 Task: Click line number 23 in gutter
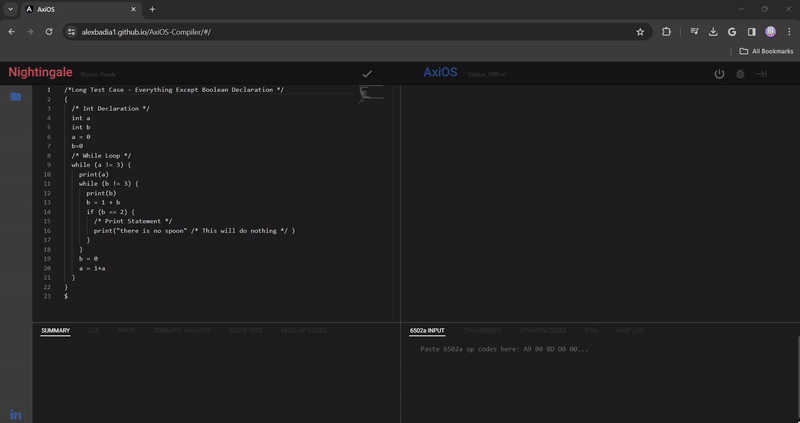pyautogui.click(x=47, y=296)
